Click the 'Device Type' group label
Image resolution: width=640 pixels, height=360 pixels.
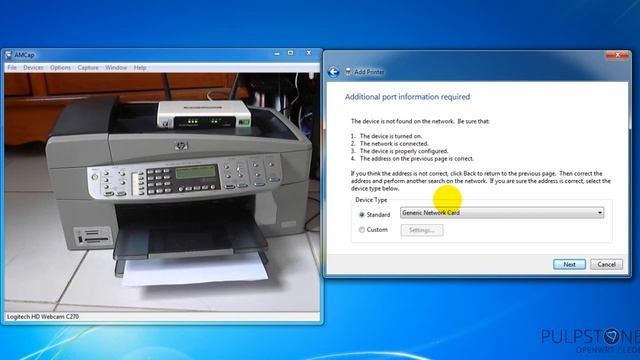point(371,200)
